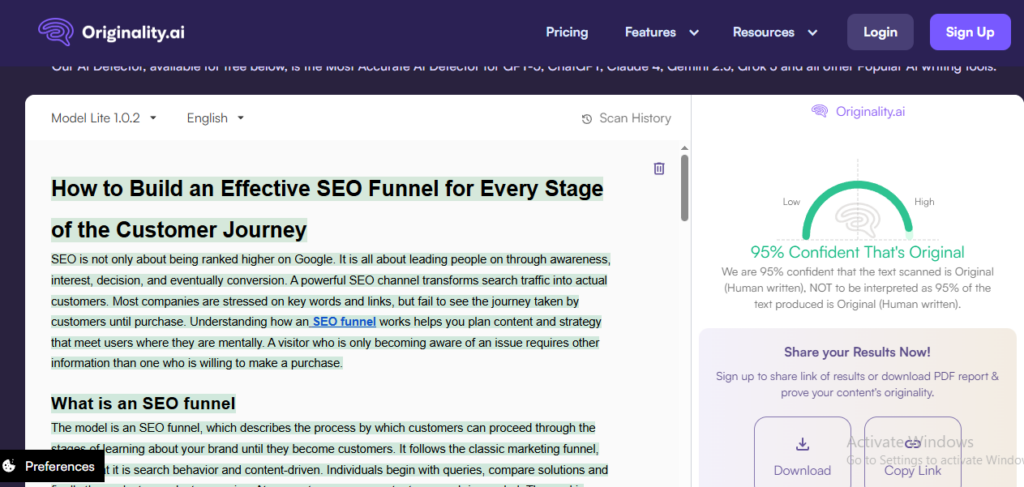
Task: Open the Scan History label
Action: [x=634, y=118]
